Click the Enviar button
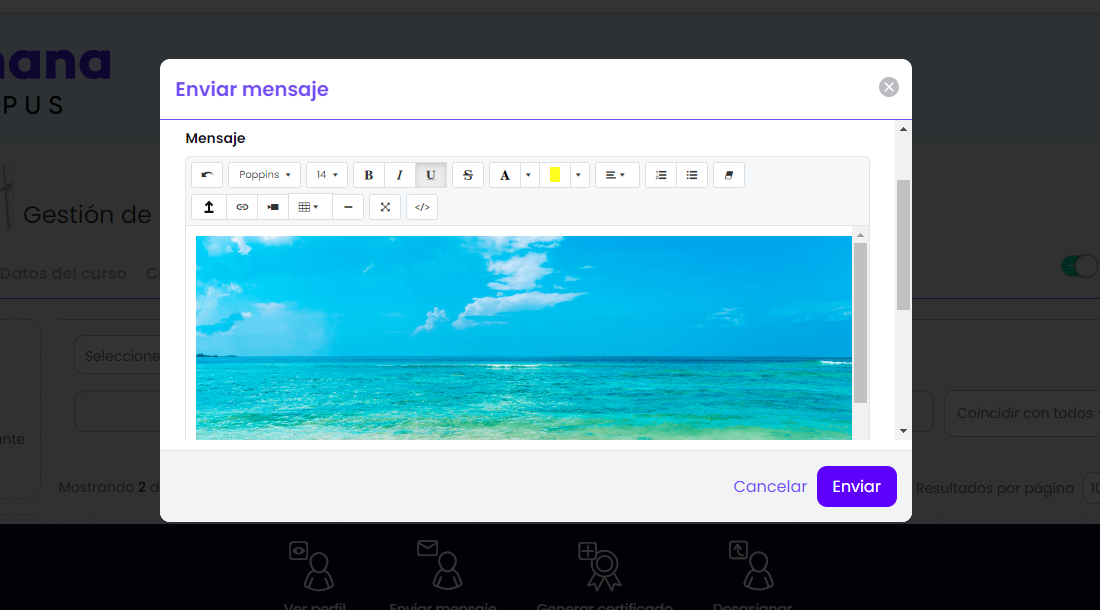This screenshot has width=1100, height=610. (x=857, y=487)
